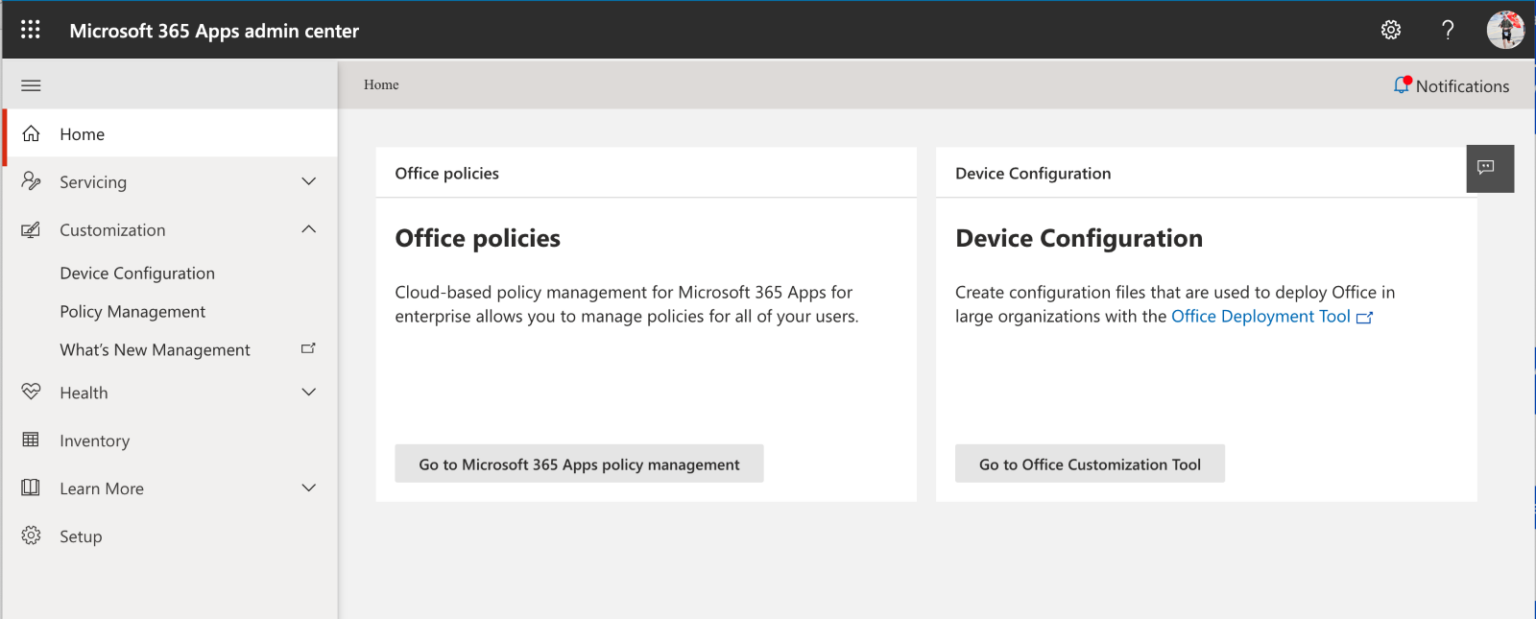Click Go to Microsoft 365 Apps policy management

coord(579,464)
